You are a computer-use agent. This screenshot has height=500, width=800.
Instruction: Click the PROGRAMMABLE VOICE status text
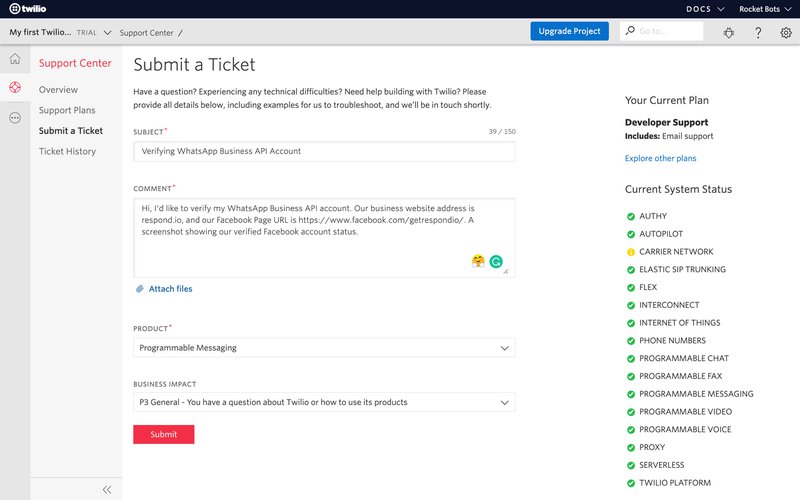[685, 430]
